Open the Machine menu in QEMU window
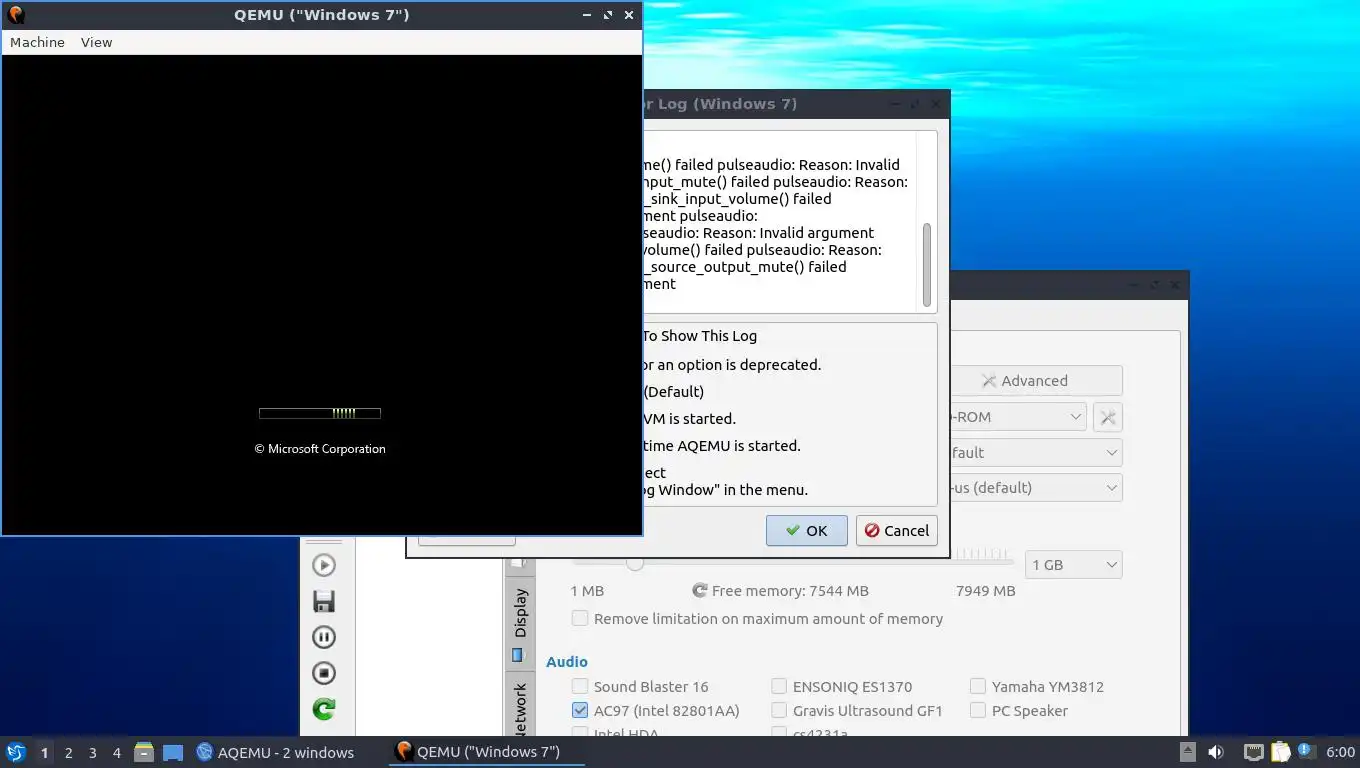The width and height of the screenshot is (1360, 768). click(x=37, y=42)
